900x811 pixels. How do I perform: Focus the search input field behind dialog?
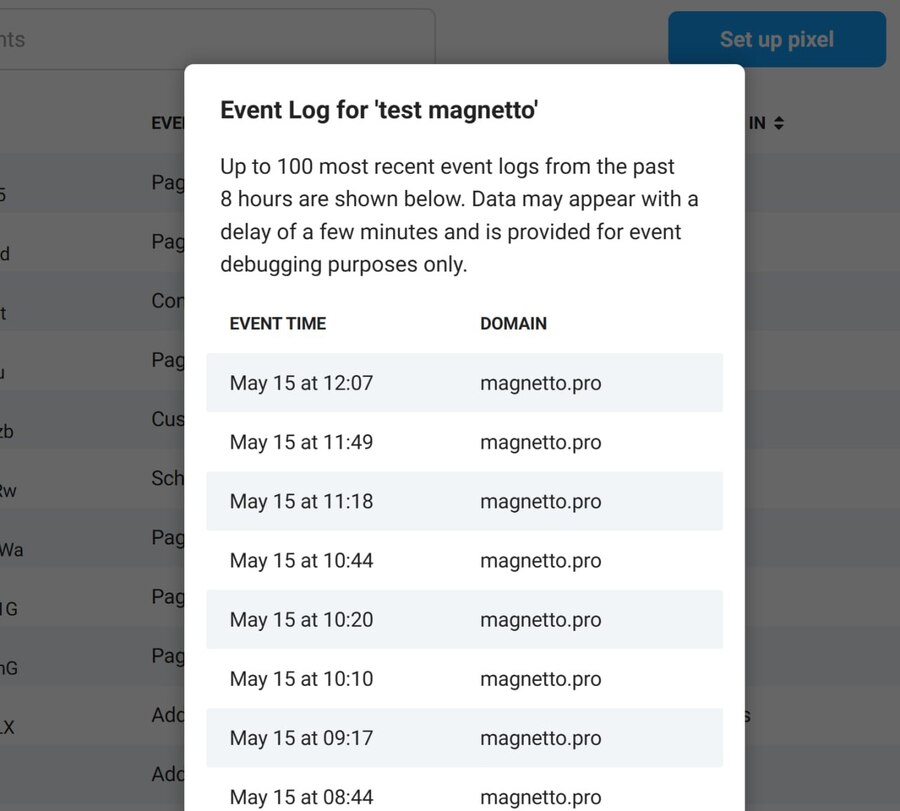click(217, 39)
